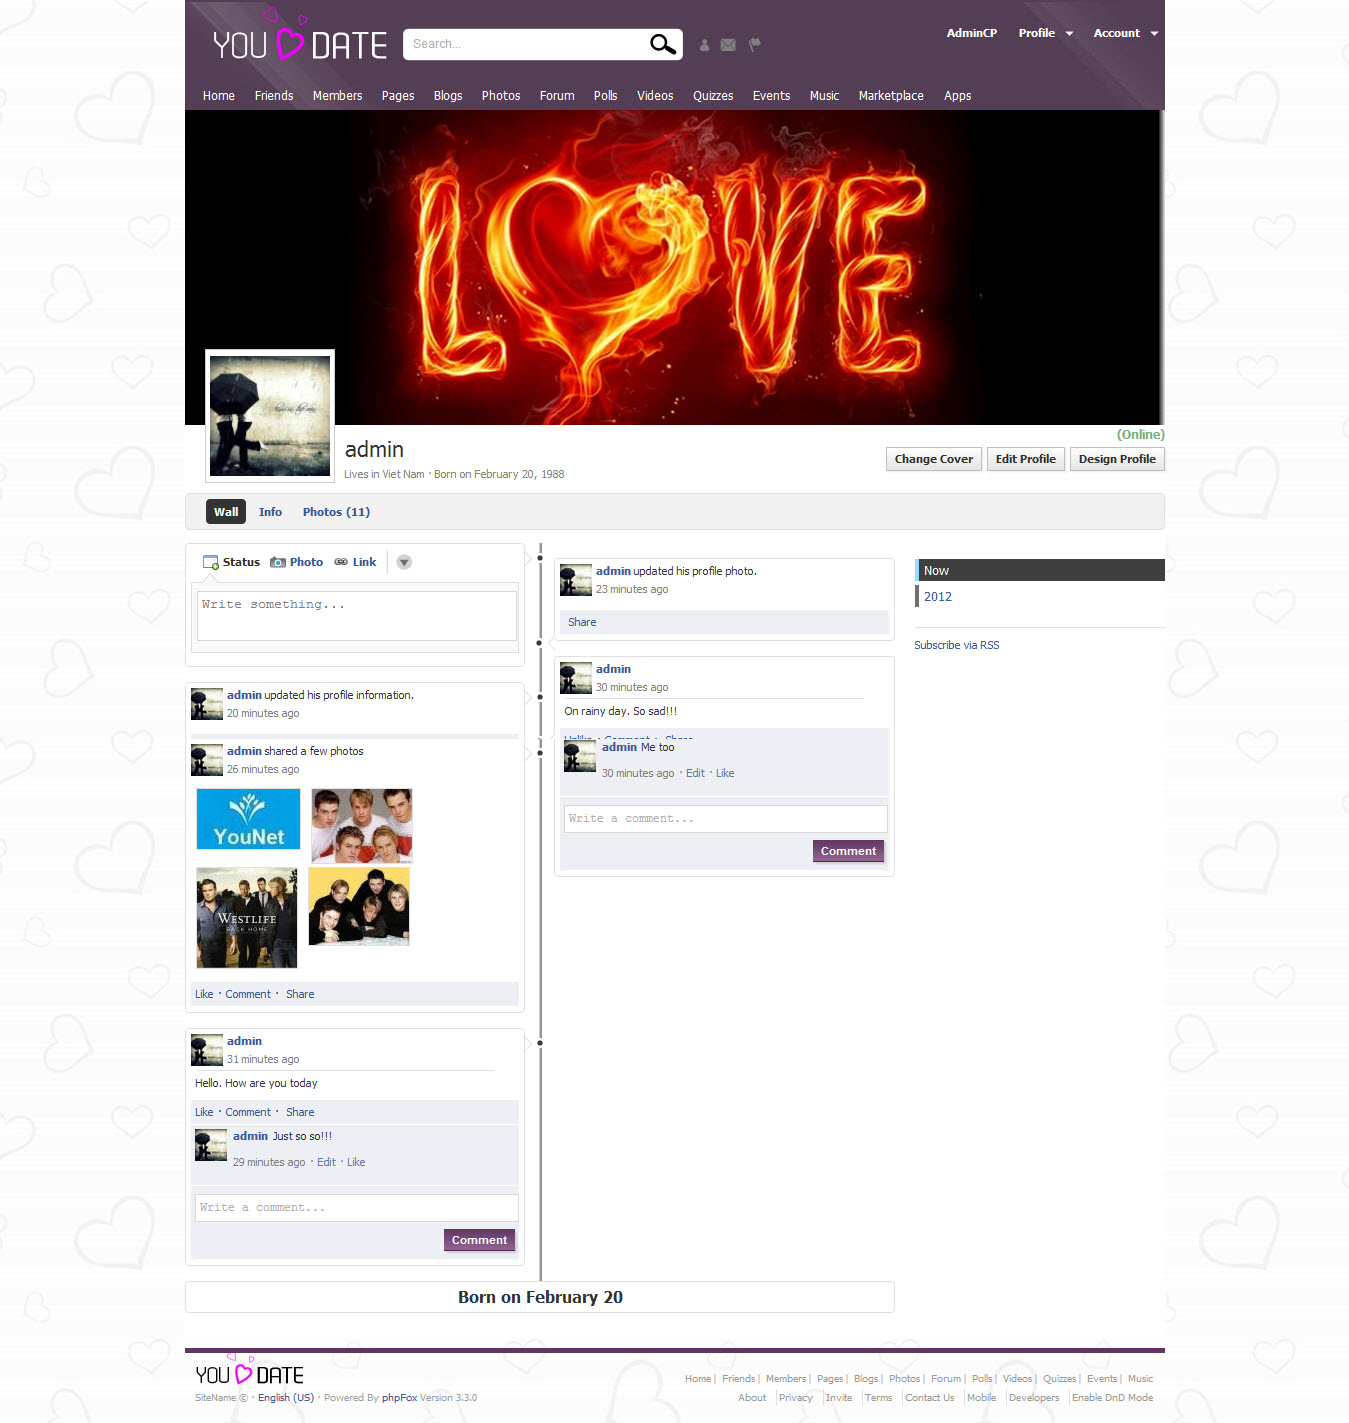1349x1423 pixels.
Task: Open the YouNet photo thumbnail
Action: [x=248, y=819]
